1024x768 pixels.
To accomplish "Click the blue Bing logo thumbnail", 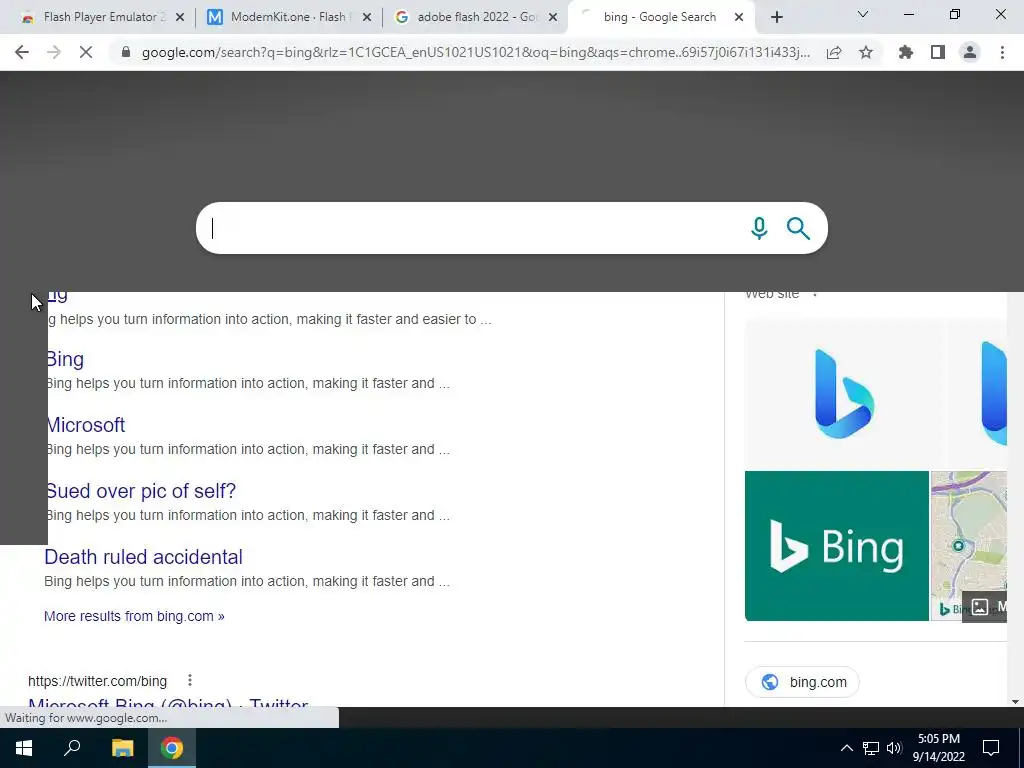I will (844, 393).
